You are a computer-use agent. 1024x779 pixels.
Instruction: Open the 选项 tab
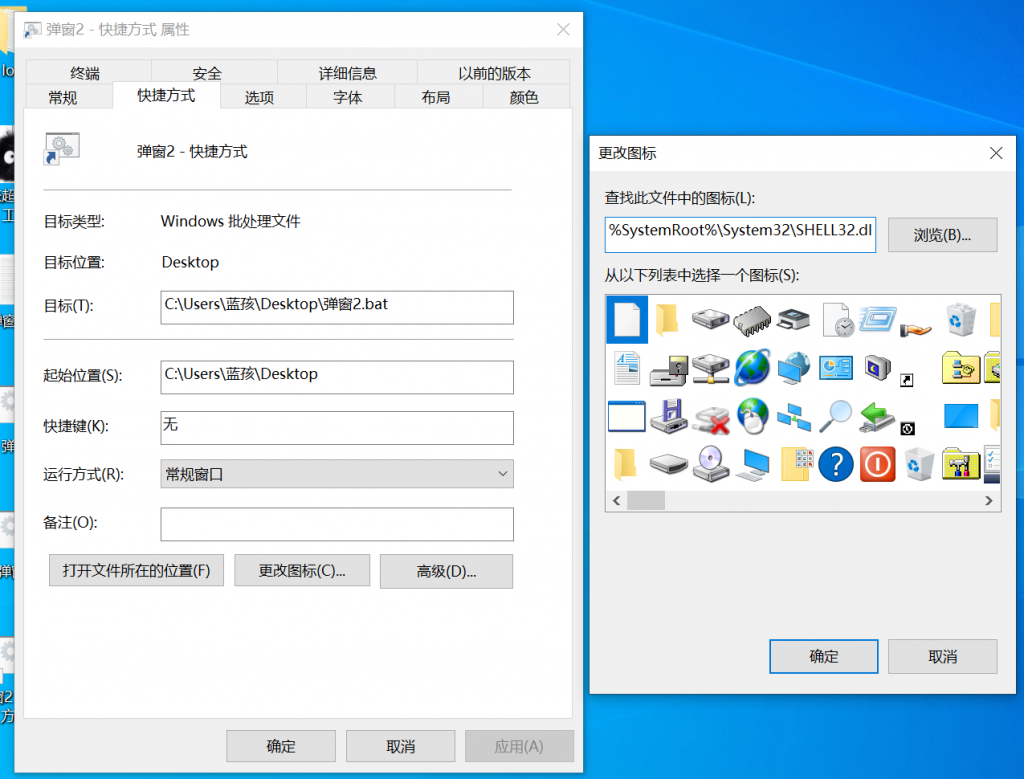click(259, 97)
